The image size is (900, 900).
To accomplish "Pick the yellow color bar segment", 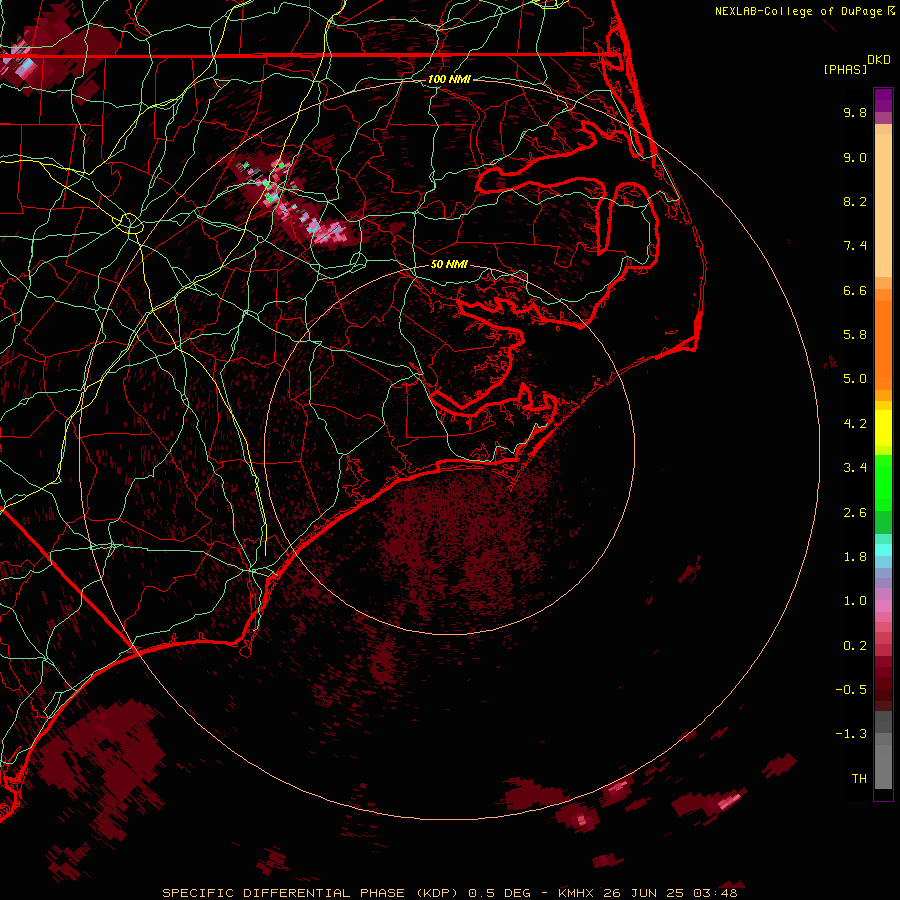I will pyautogui.click(x=883, y=428).
